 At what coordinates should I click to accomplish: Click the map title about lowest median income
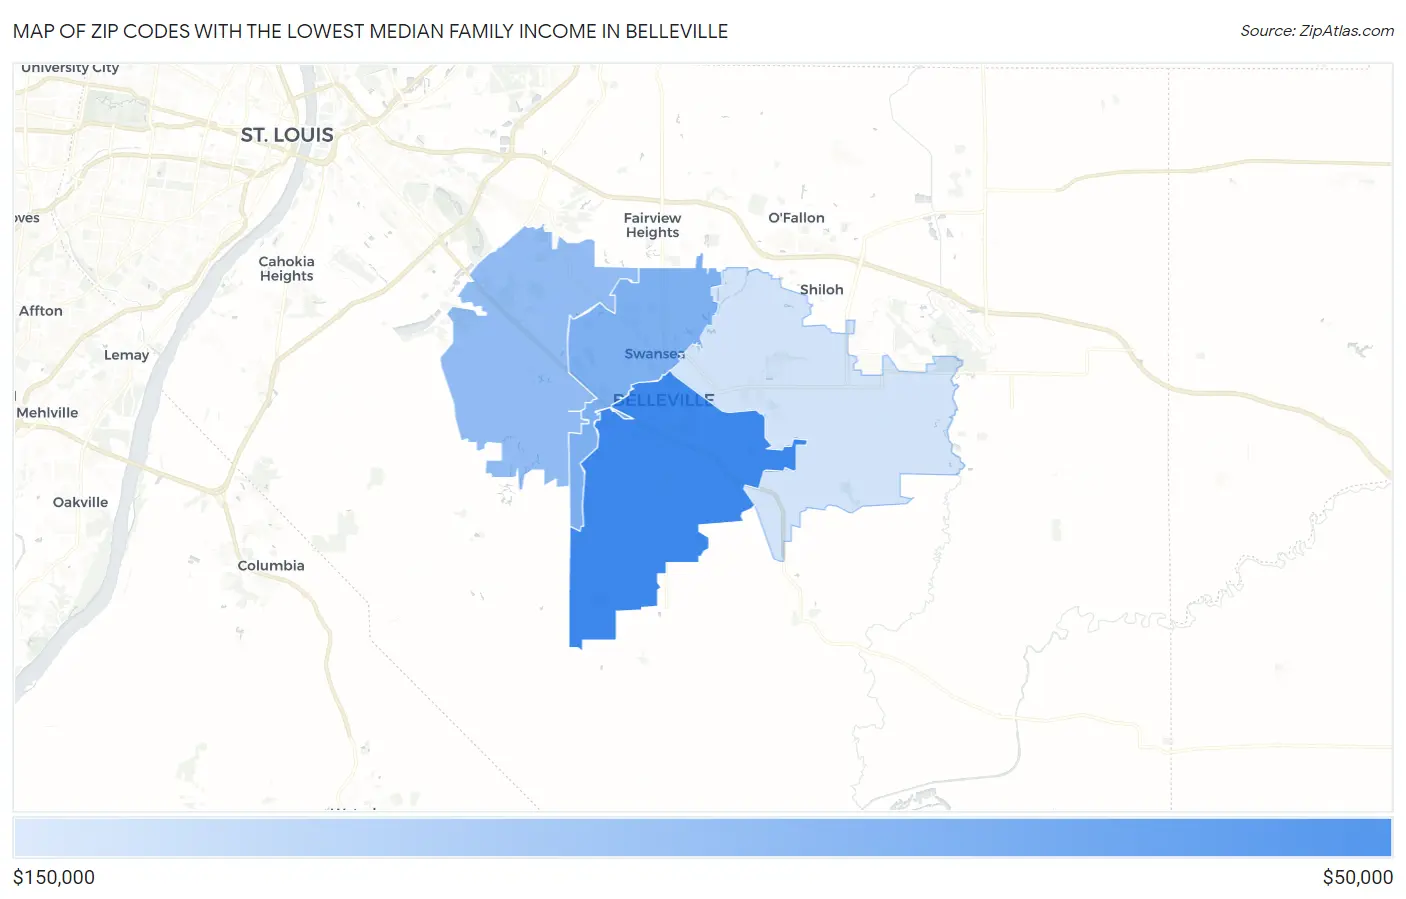370,31
